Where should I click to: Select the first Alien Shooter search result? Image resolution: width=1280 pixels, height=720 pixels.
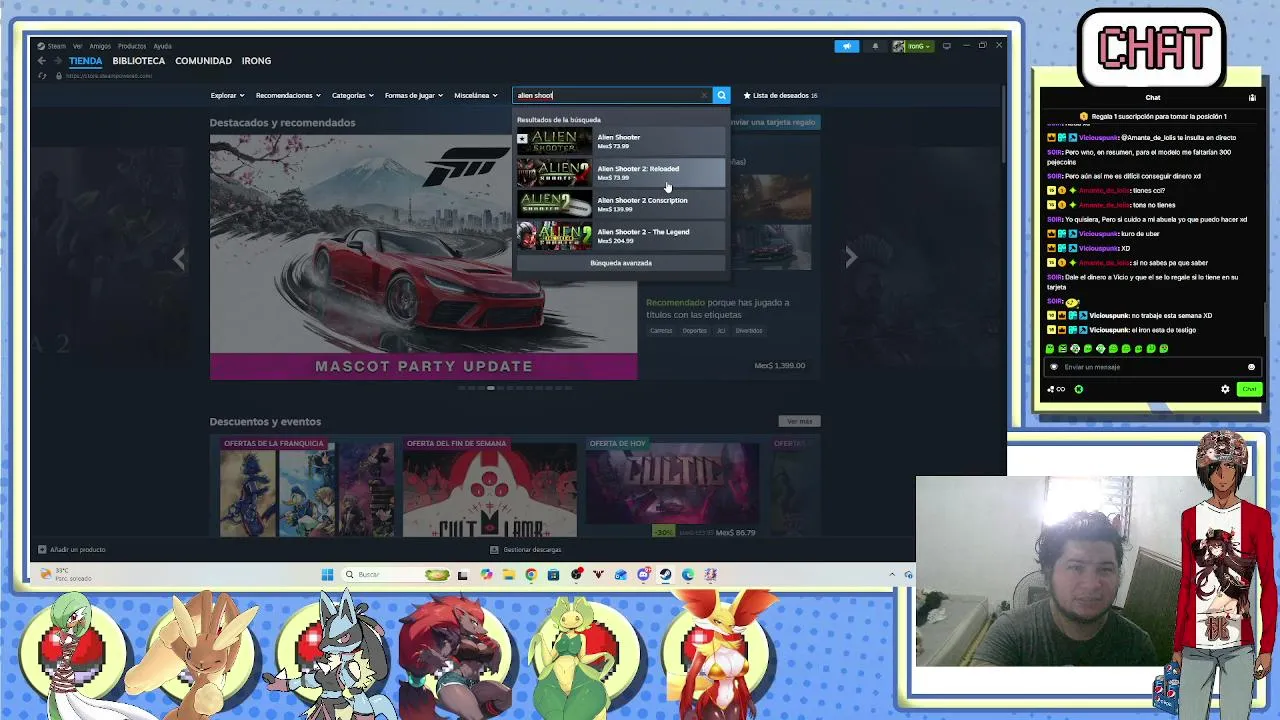coord(620,141)
